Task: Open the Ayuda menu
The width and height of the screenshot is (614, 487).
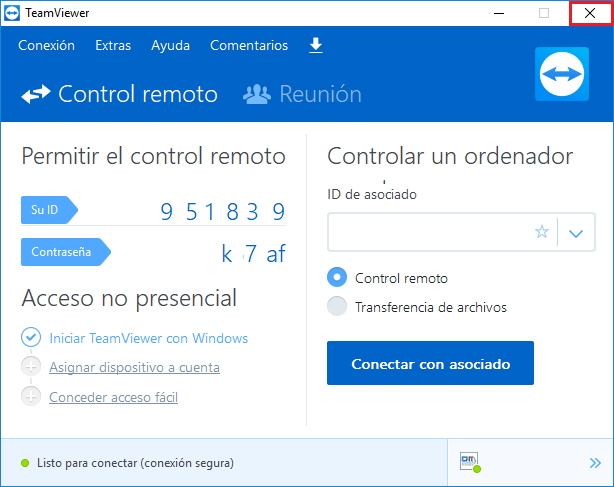Action: click(170, 45)
